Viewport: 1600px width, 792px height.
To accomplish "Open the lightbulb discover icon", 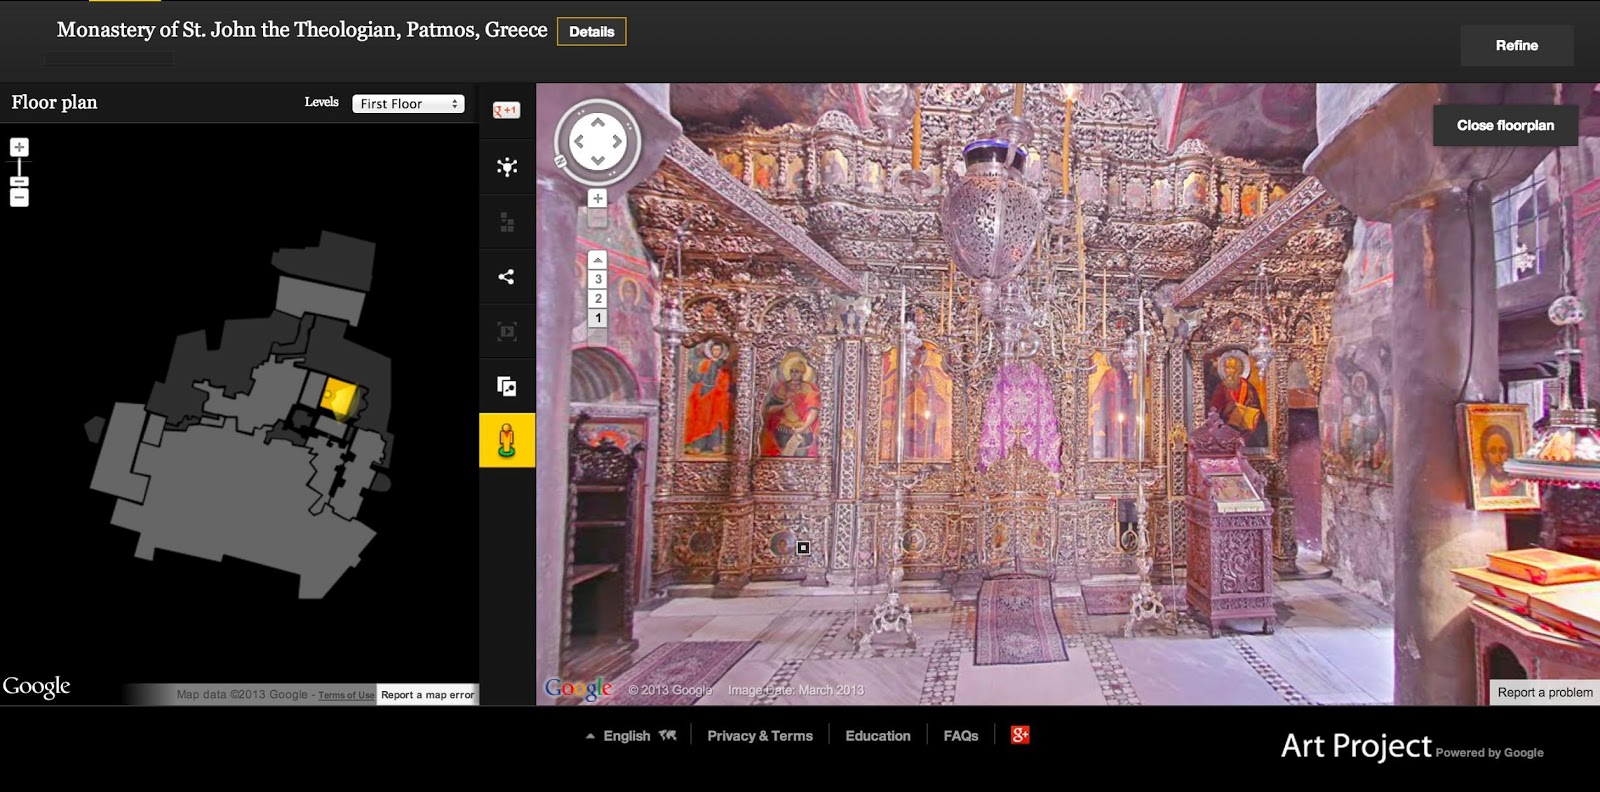I will click(507, 167).
